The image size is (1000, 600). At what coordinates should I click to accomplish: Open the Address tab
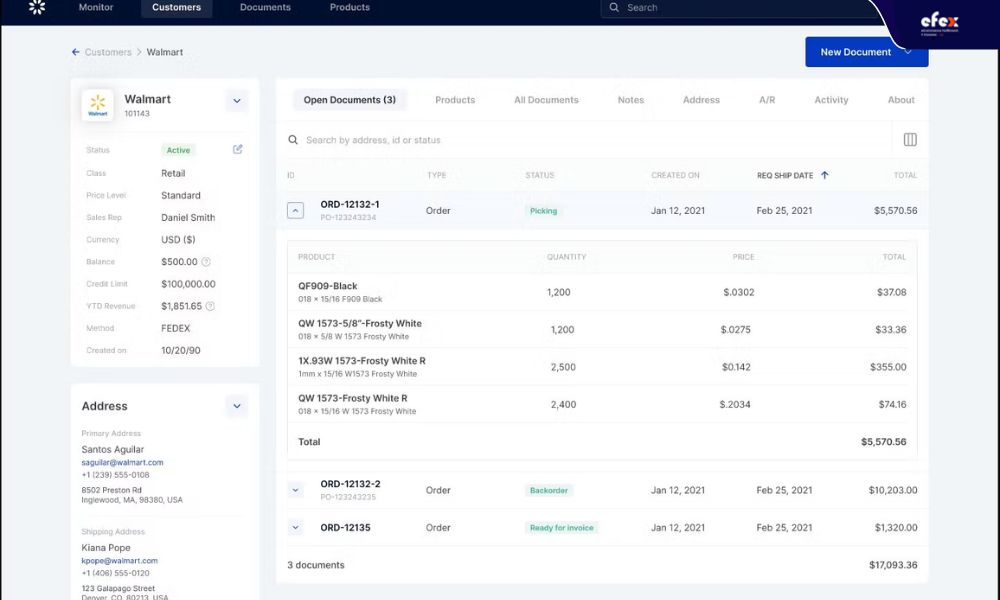click(701, 100)
